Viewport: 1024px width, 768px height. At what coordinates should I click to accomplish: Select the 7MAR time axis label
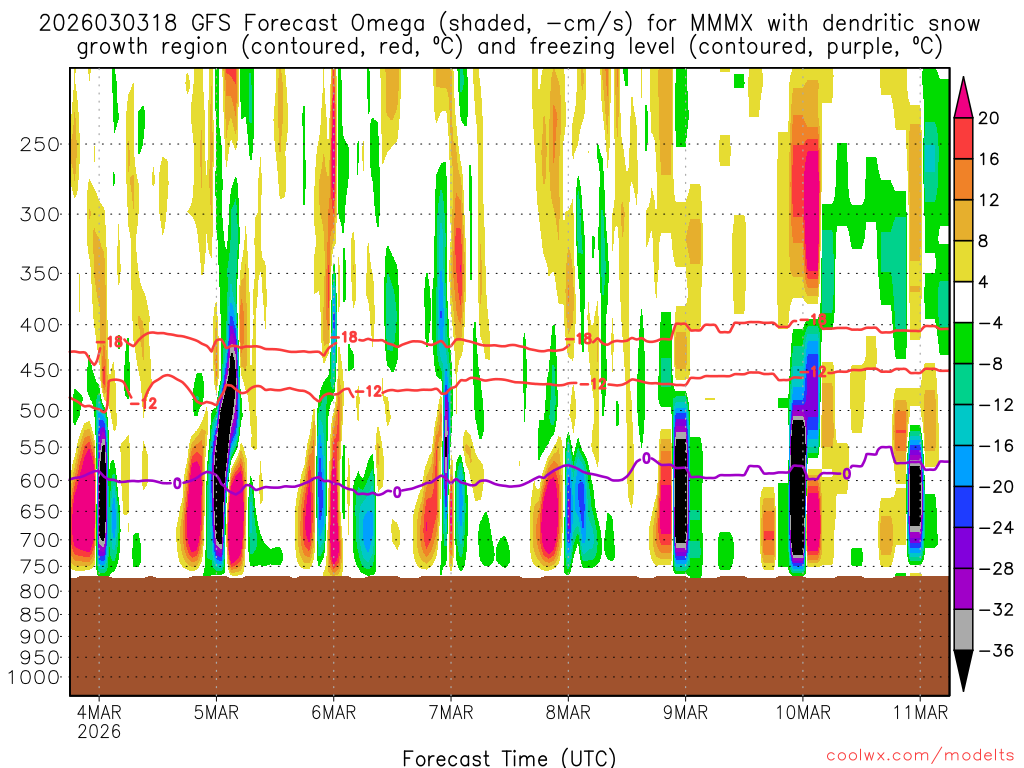click(450, 712)
